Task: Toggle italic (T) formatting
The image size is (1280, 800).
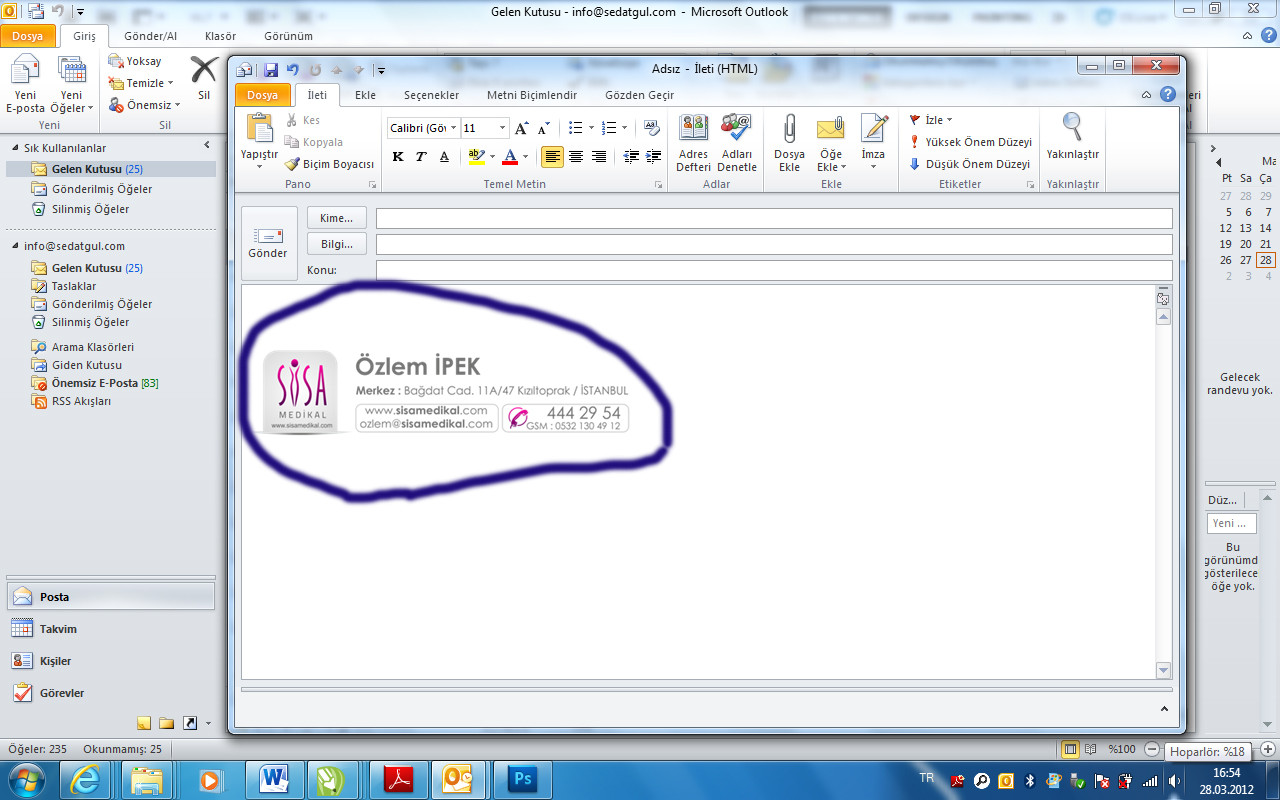Action: coord(421,156)
